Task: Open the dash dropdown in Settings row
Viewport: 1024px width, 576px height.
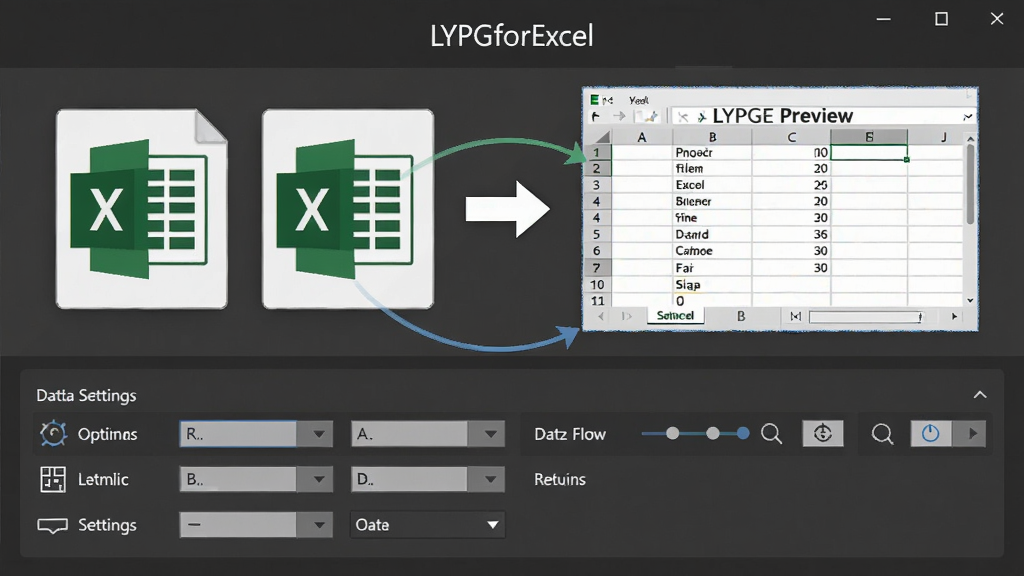Action: click(256, 525)
